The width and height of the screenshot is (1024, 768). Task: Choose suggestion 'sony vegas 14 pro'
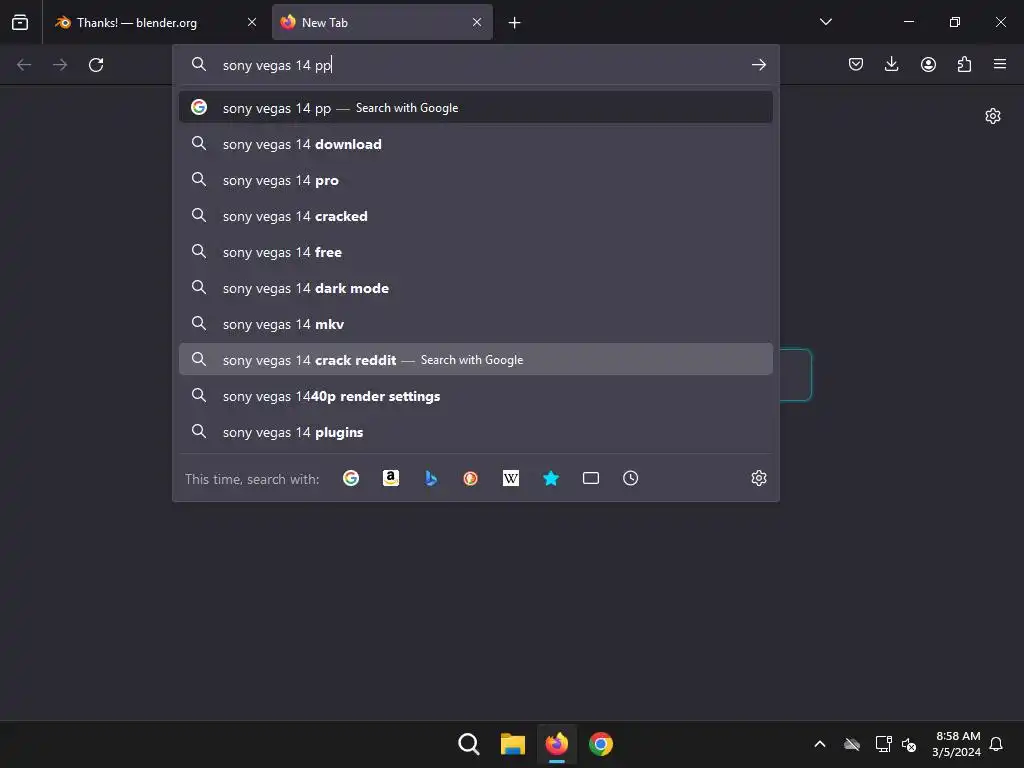coord(475,180)
